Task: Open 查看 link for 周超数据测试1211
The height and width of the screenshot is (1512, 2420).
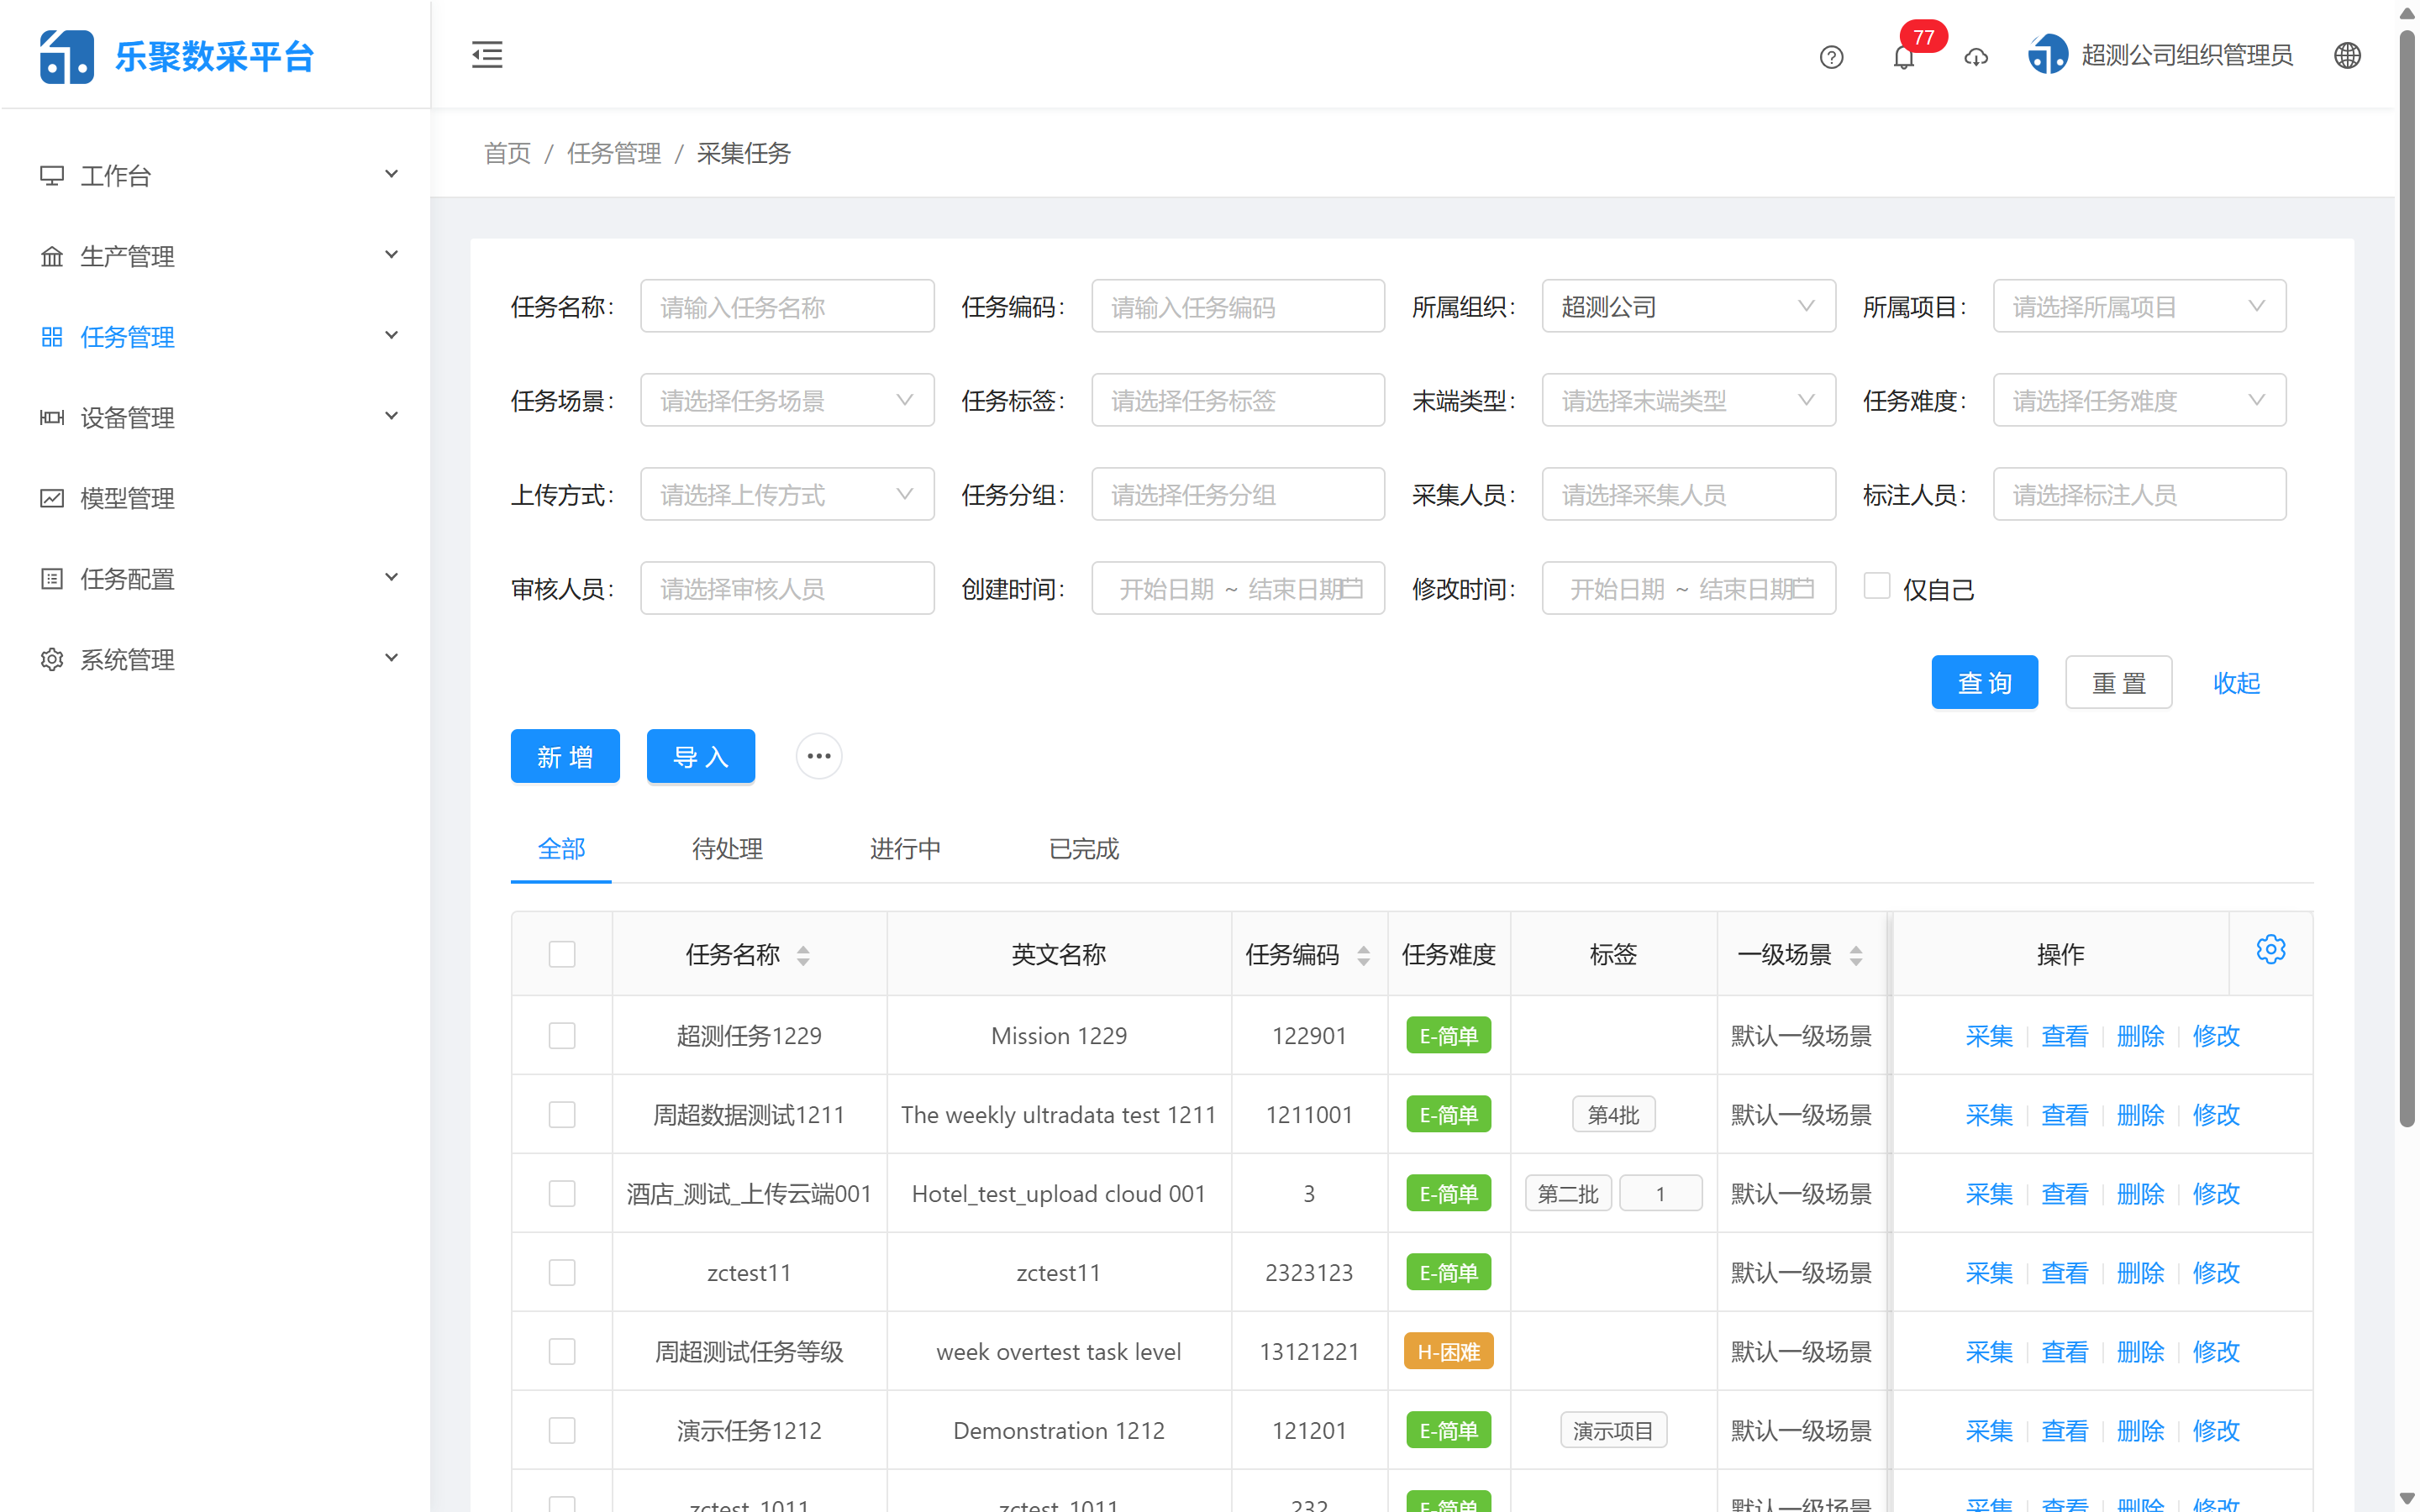Action: (x=2064, y=1114)
